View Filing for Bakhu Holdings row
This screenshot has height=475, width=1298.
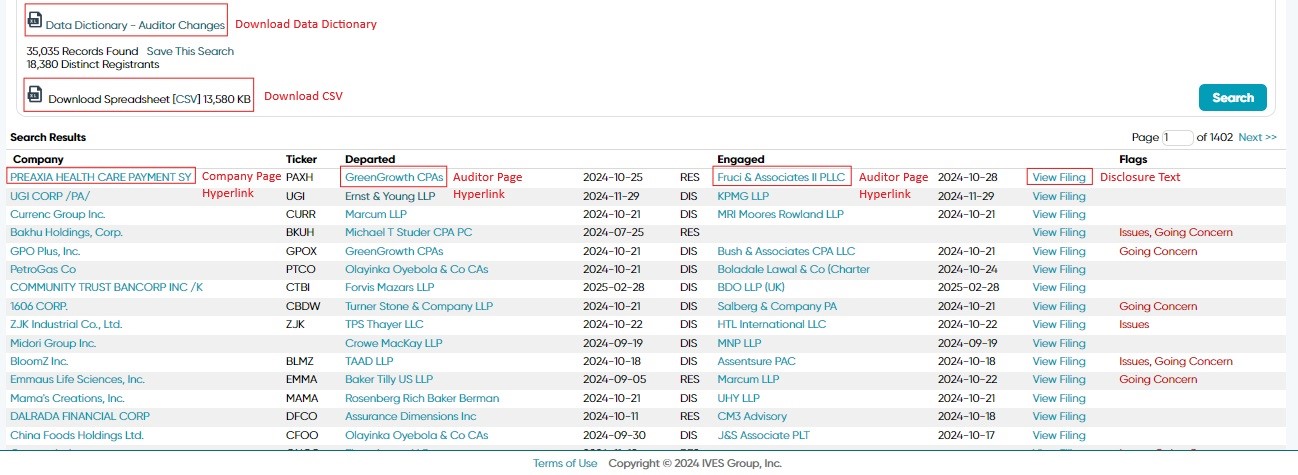coord(1059,232)
